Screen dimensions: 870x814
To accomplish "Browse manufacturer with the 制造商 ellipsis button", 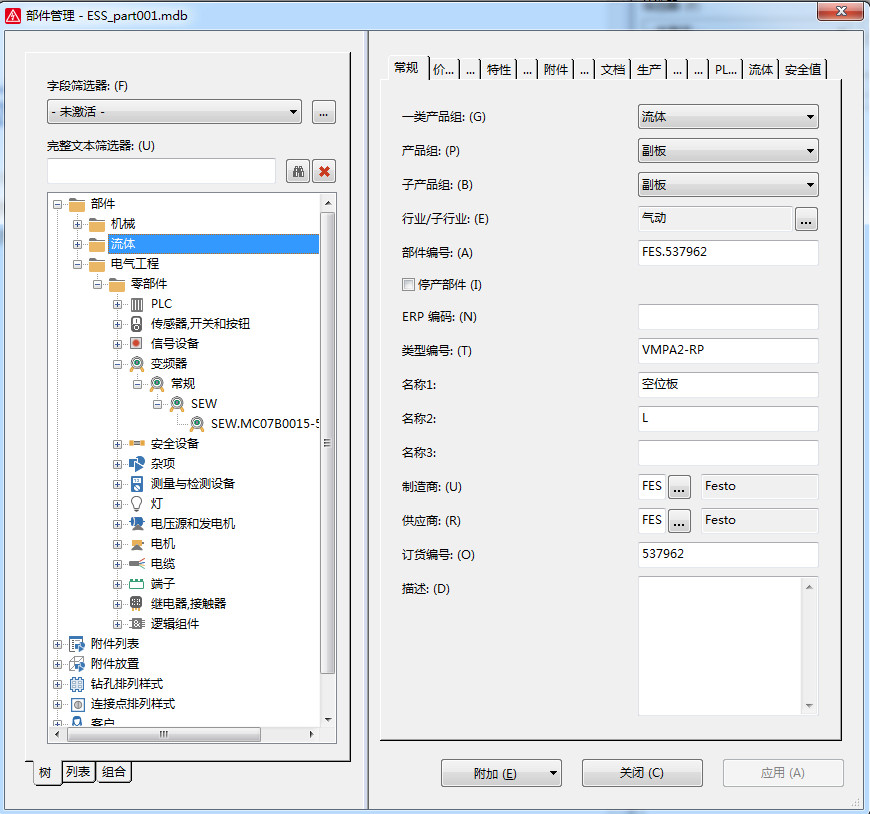I will click(680, 487).
